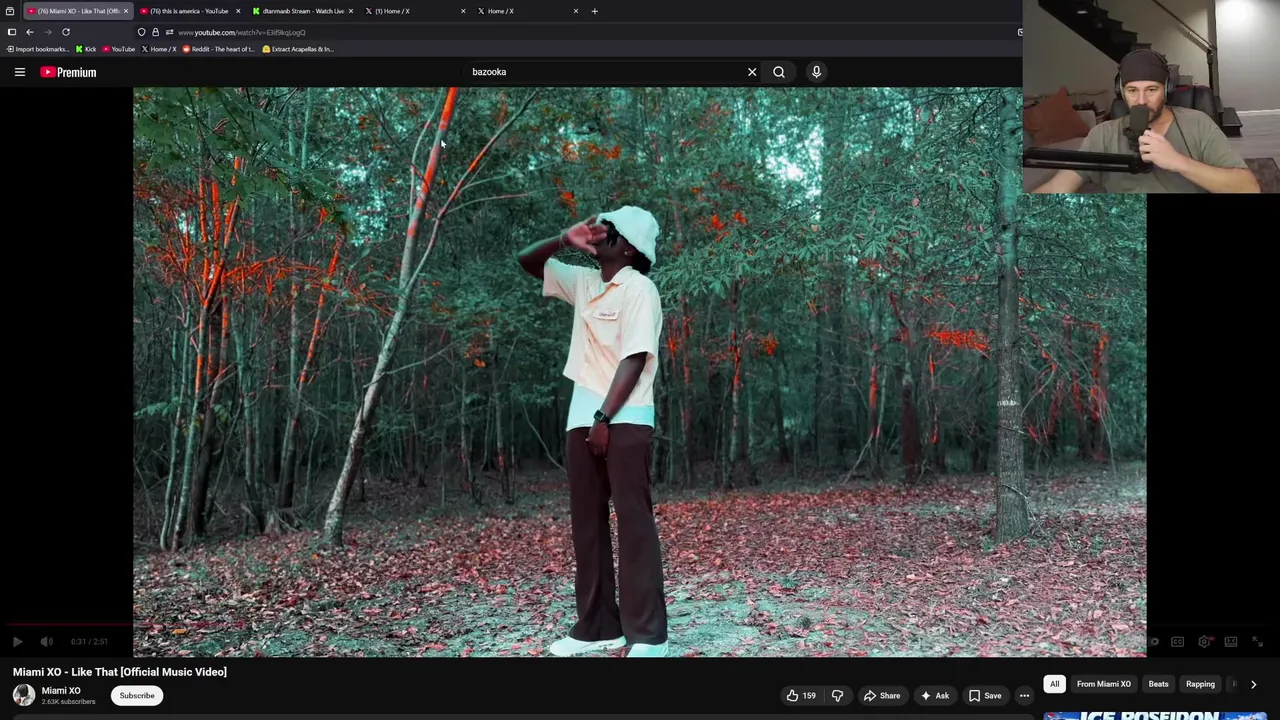This screenshot has width=1280, height=720.
Task: Click the 2.63K subscribers text
Action: click(x=68, y=702)
